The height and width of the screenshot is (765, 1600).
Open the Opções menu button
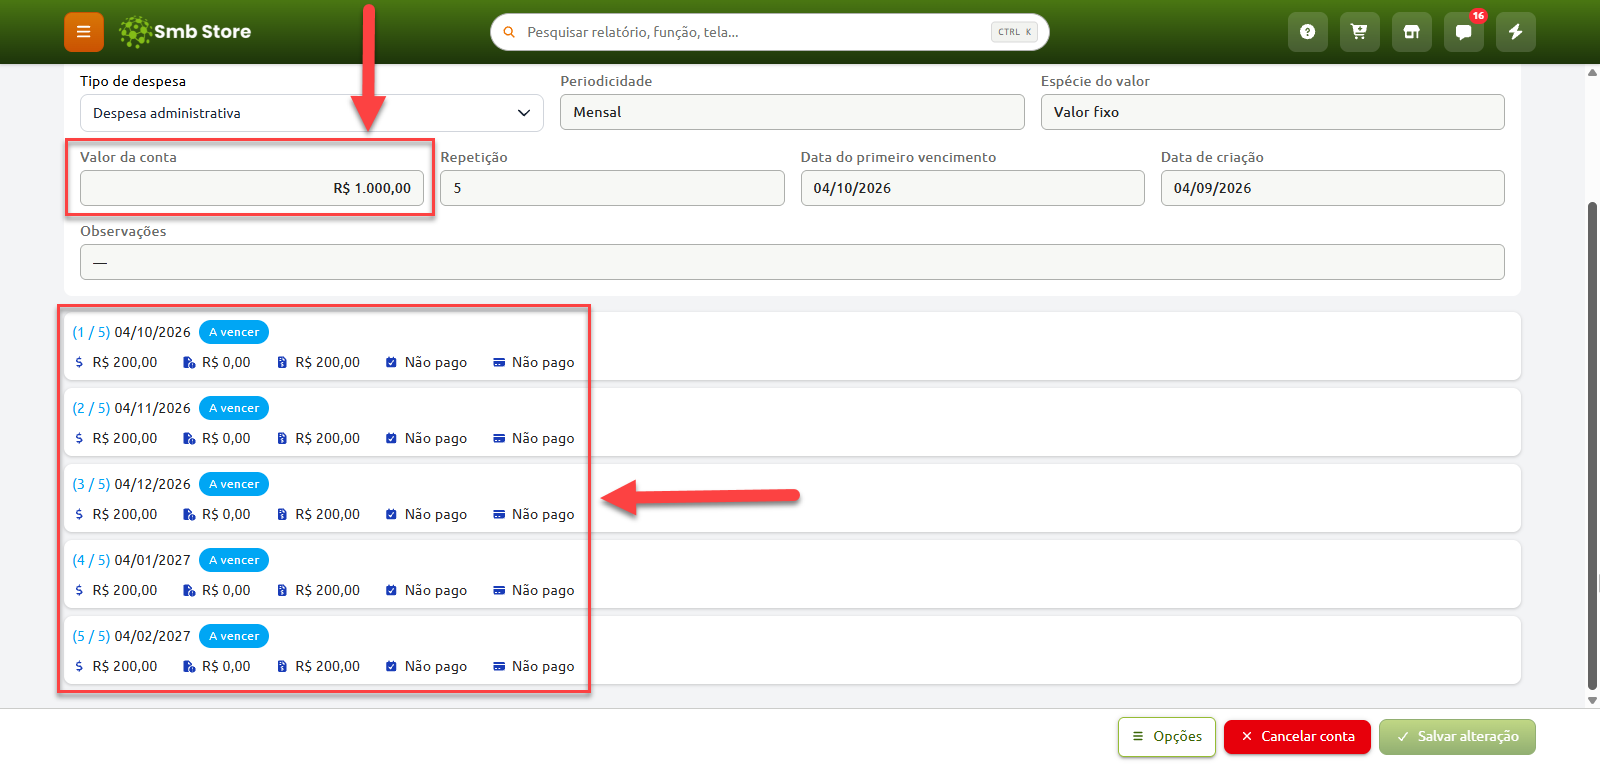click(x=1167, y=737)
